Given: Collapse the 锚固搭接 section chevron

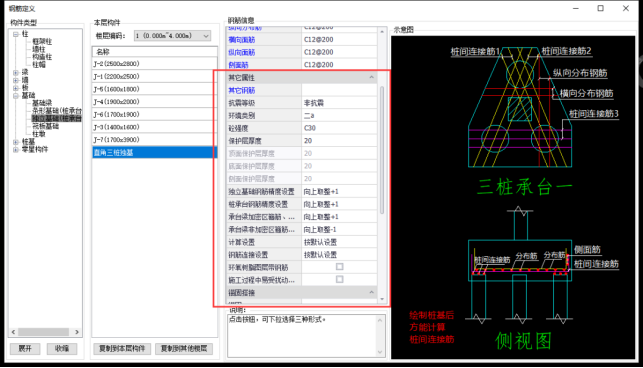Looking at the screenshot, I should [372, 292].
